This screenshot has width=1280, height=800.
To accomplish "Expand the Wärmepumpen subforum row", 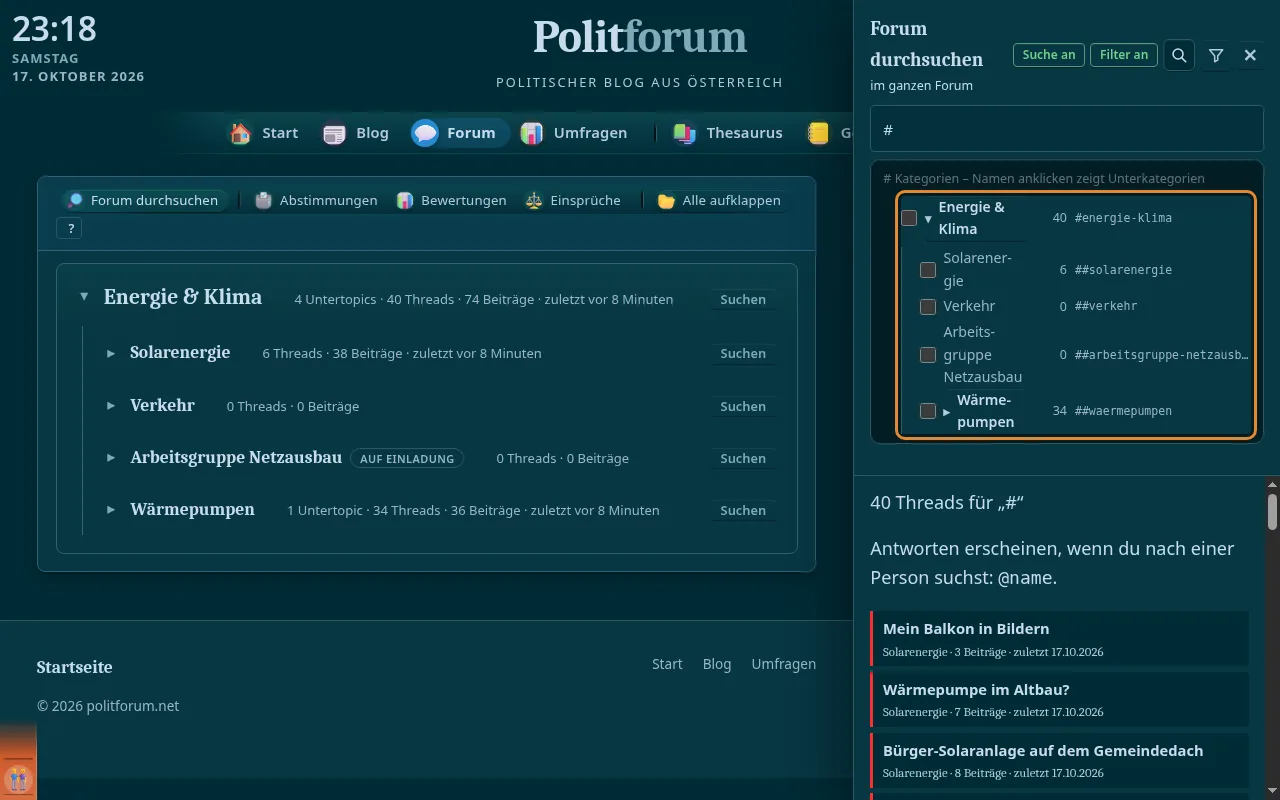I will coord(111,510).
